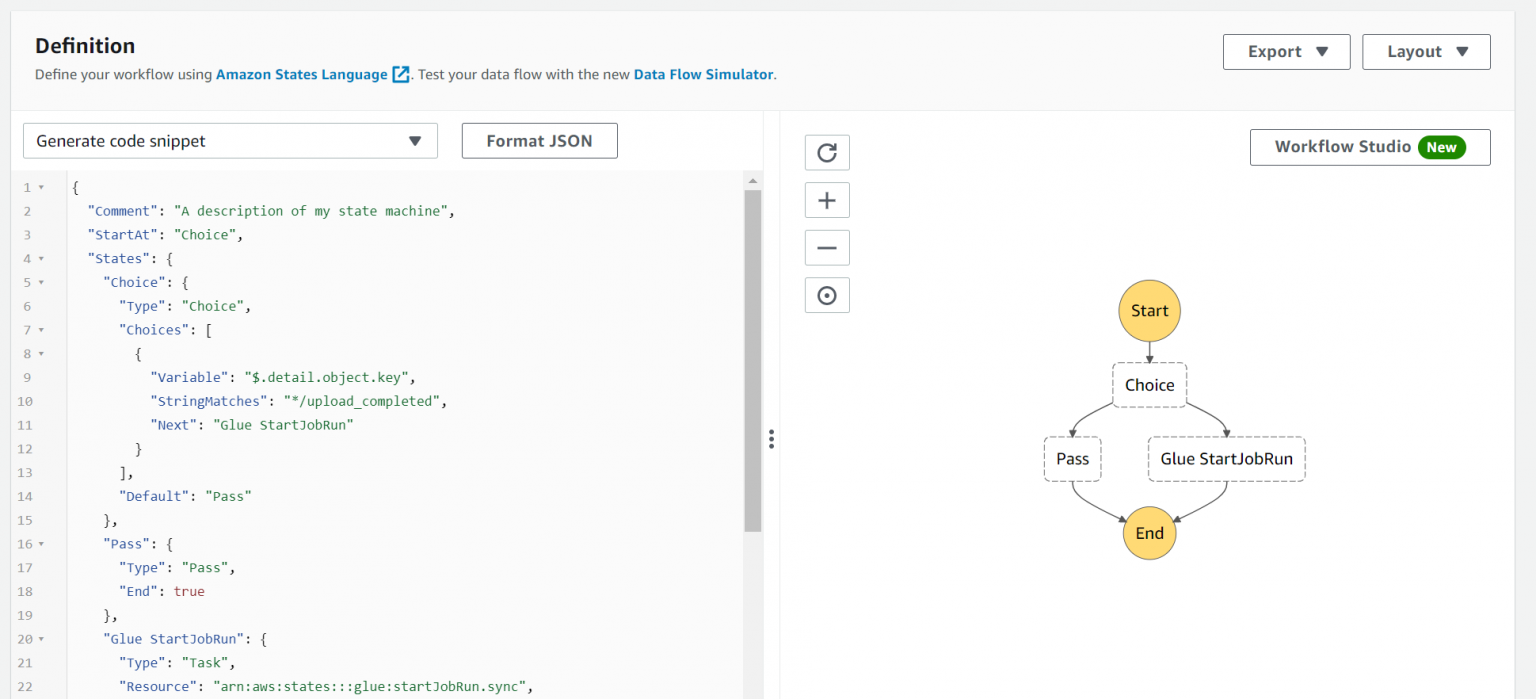The width and height of the screenshot is (1536, 699).
Task: Open the Layout dropdown
Action: click(x=1426, y=51)
